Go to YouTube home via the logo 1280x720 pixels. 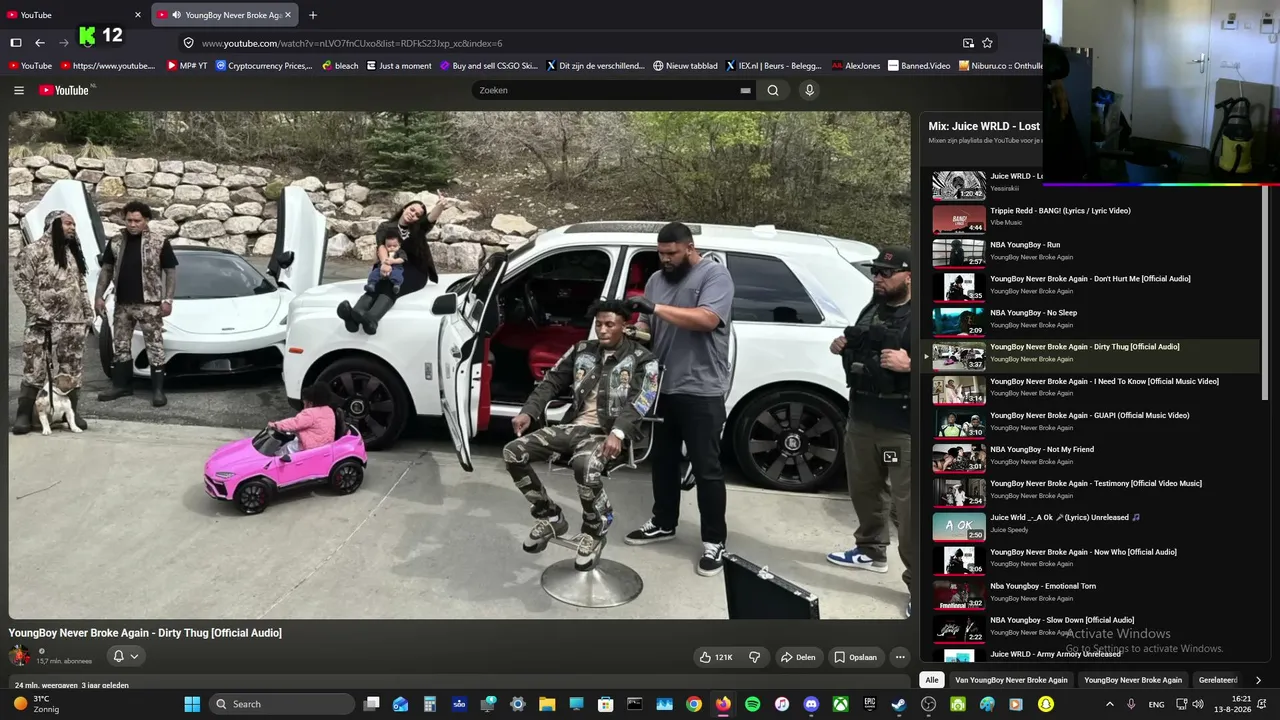[x=66, y=90]
